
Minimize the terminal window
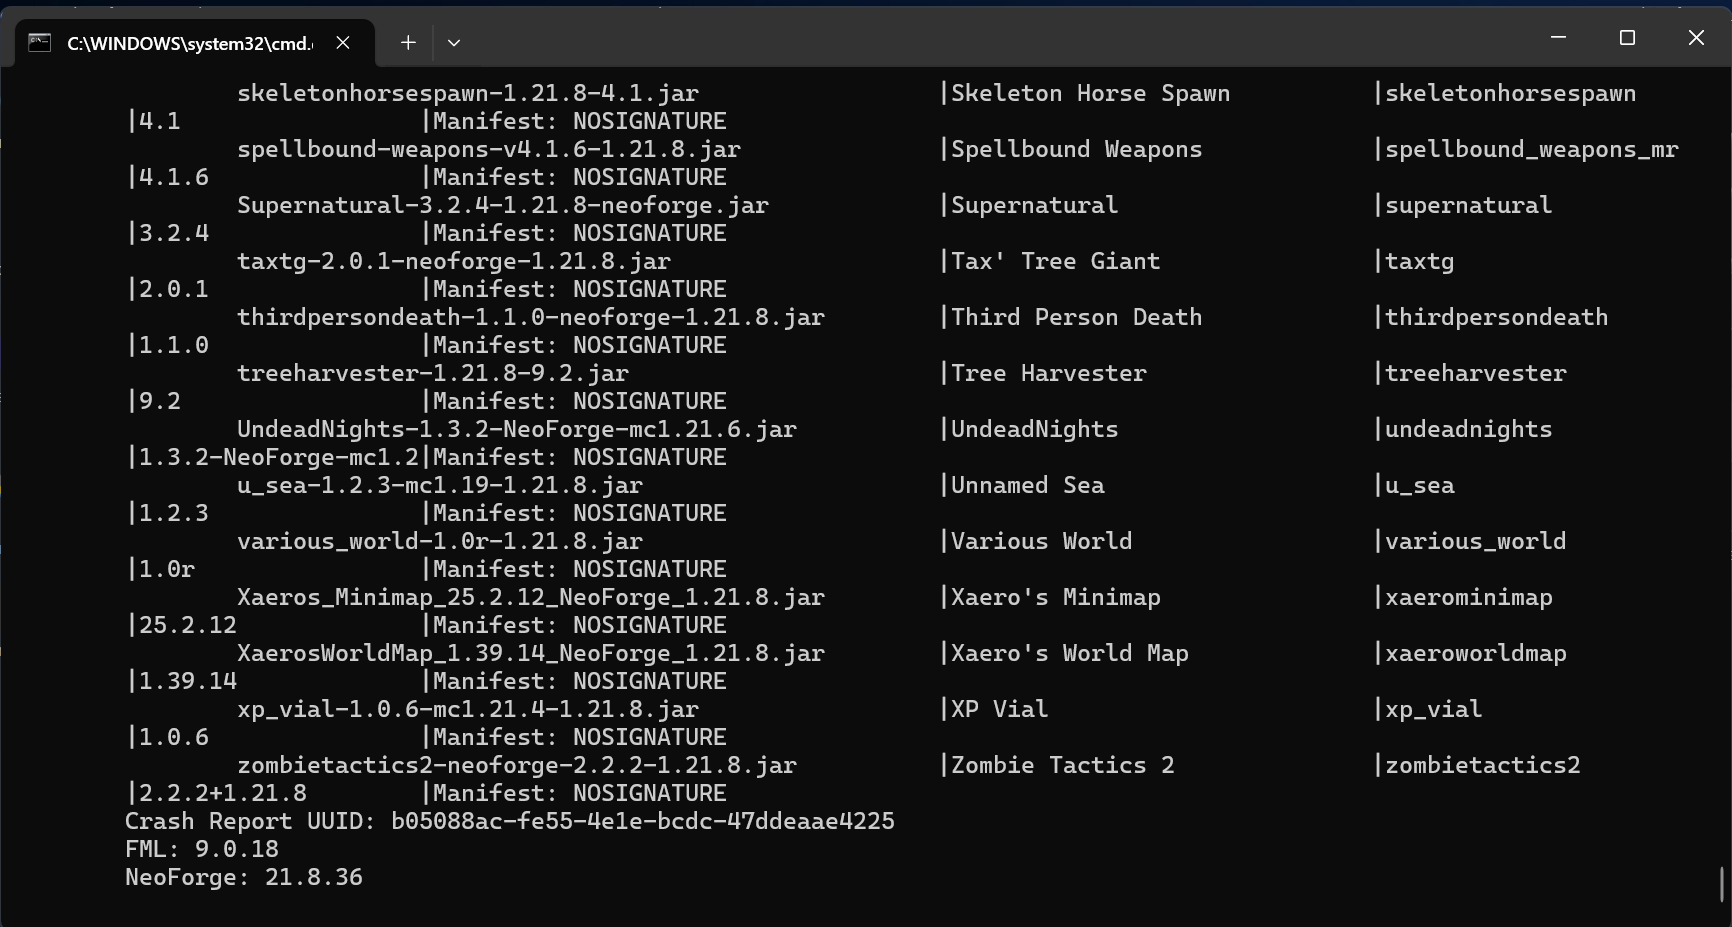pos(1558,37)
